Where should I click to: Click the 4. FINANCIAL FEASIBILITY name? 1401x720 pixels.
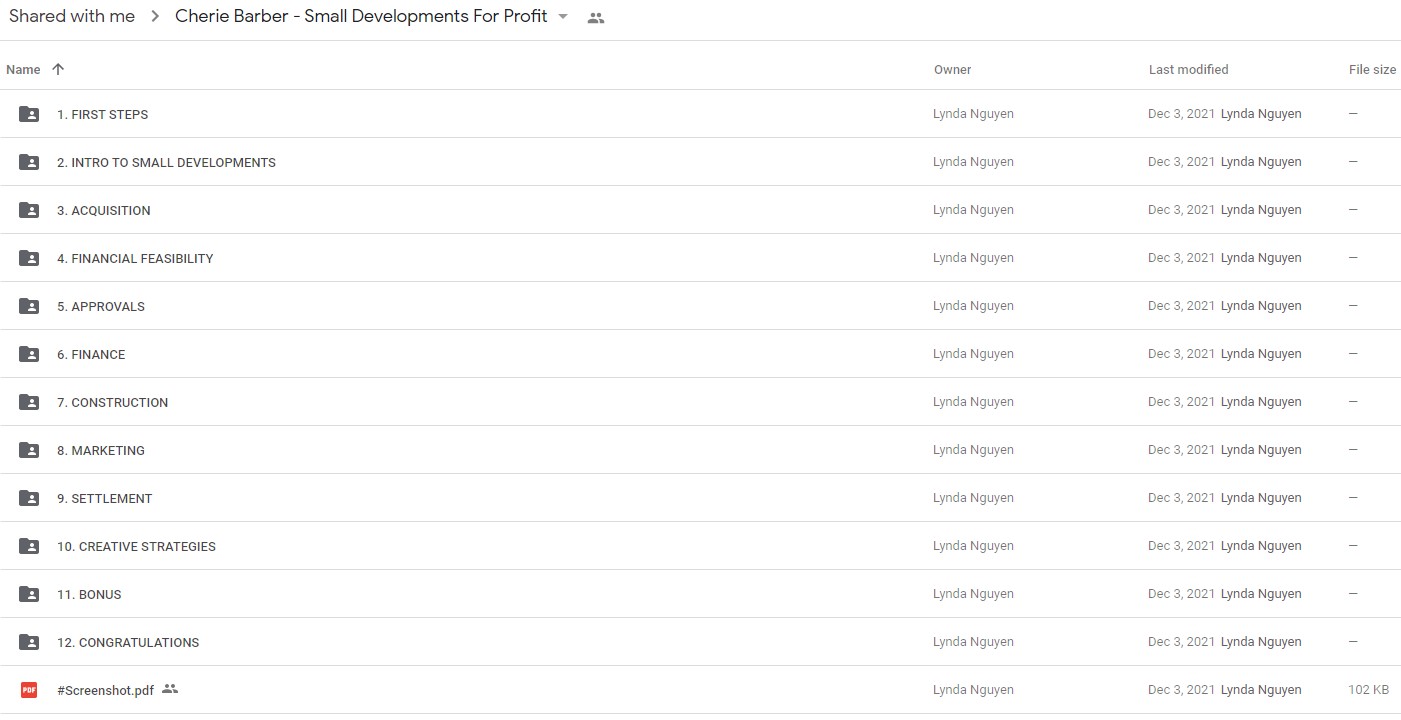[135, 259]
